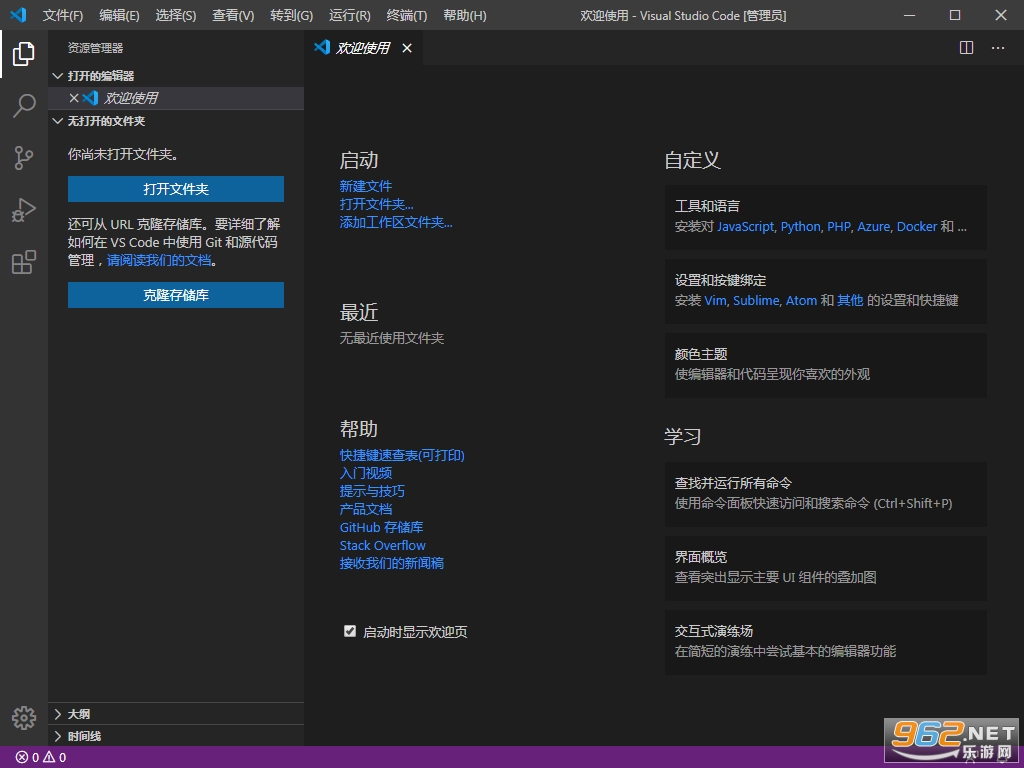
Task: Open the Stack Overflow link
Action: tap(383, 545)
